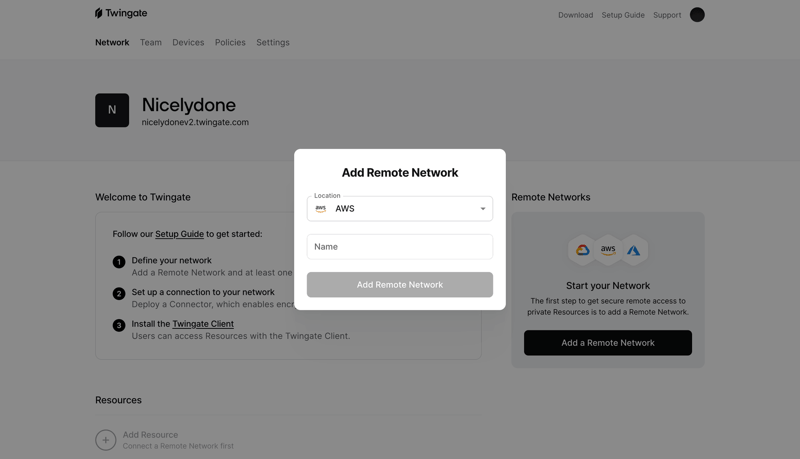Click the plus icon next to Add Resource
800x459 pixels.
pyautogui.click(x=106, y=440)
